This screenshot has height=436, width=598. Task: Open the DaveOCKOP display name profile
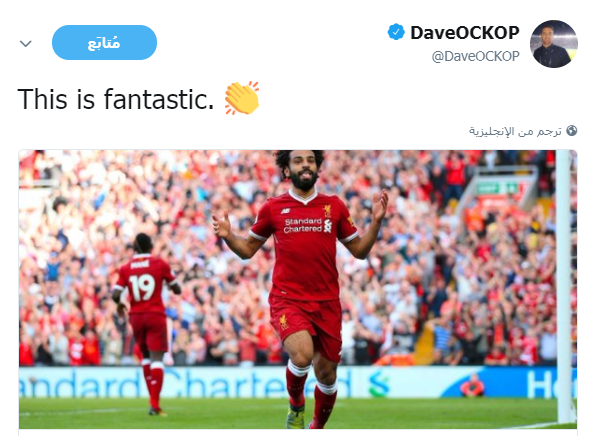[465, 33]
